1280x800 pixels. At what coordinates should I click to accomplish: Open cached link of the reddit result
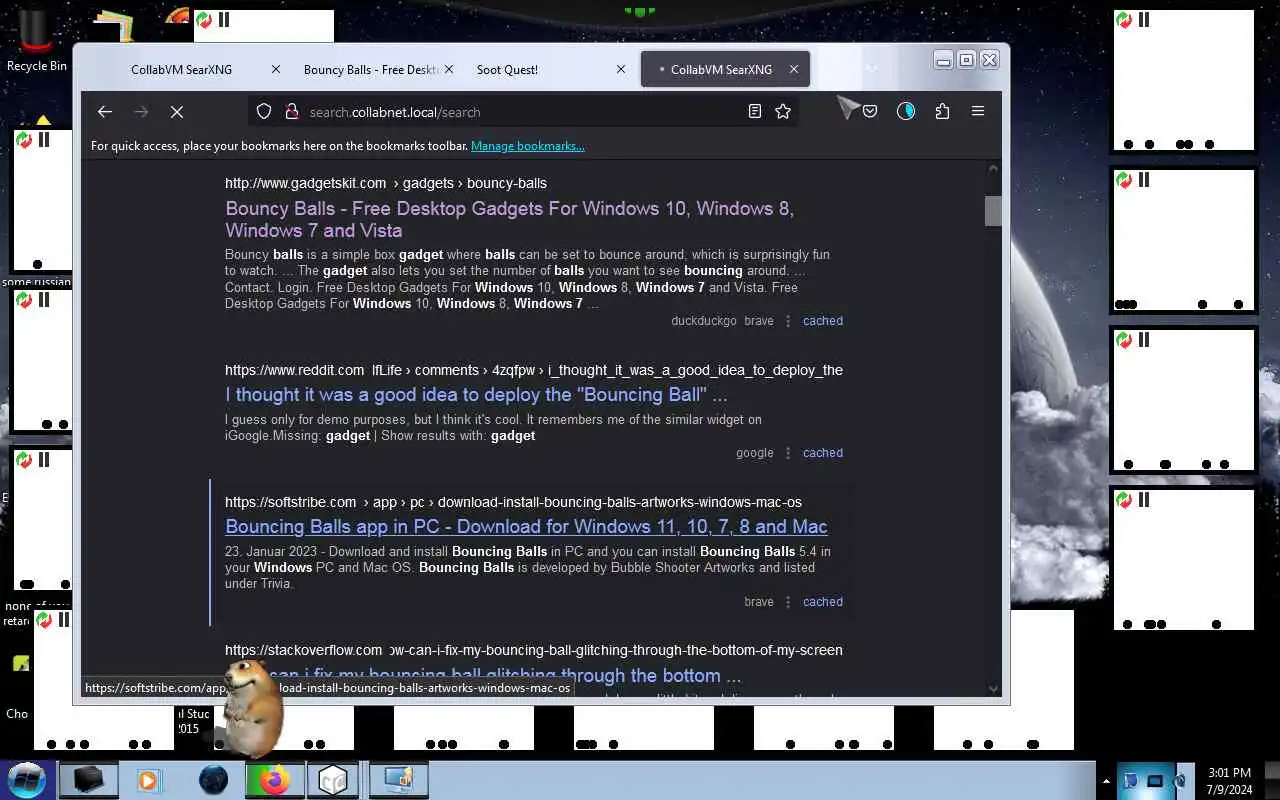[x=823, y=453]
